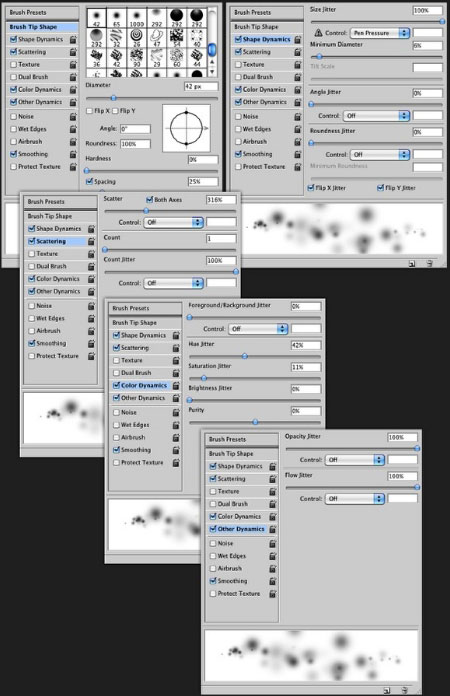Toggle the Flip Y Jitter checkbox
The image size is (450, 696).
[380, 188]
